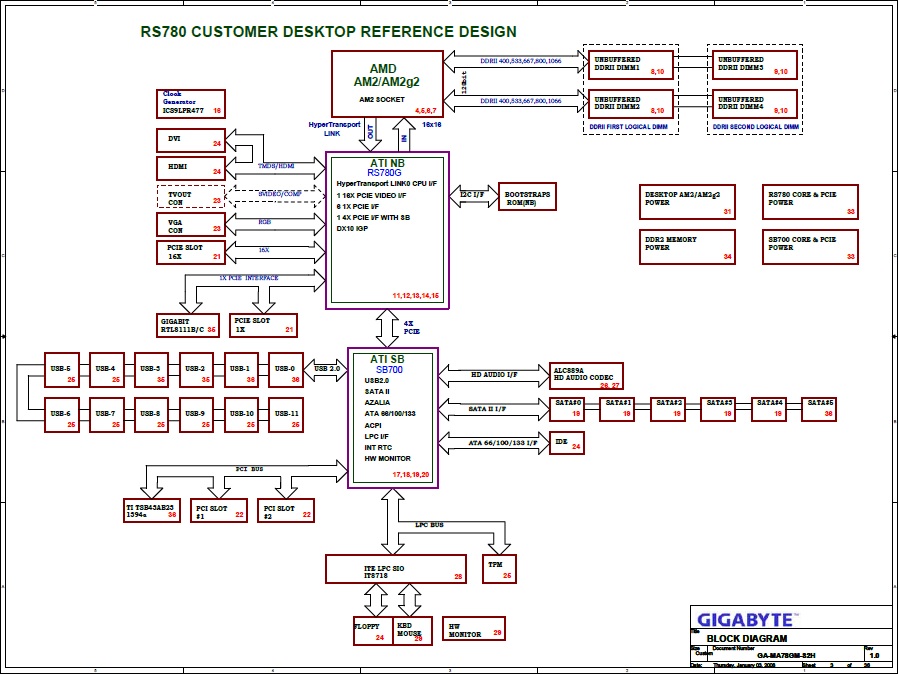Click the I2C I/F arrow label

[472, 195]
